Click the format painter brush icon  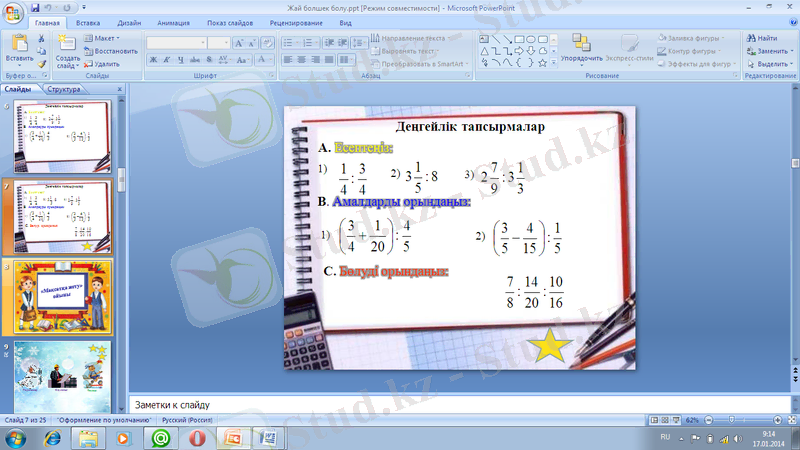point(41,62)
